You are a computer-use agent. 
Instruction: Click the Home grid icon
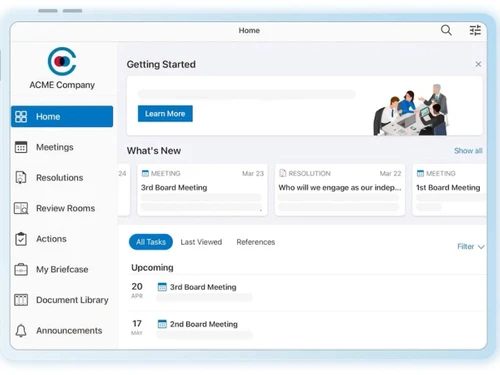pos(21,117)
